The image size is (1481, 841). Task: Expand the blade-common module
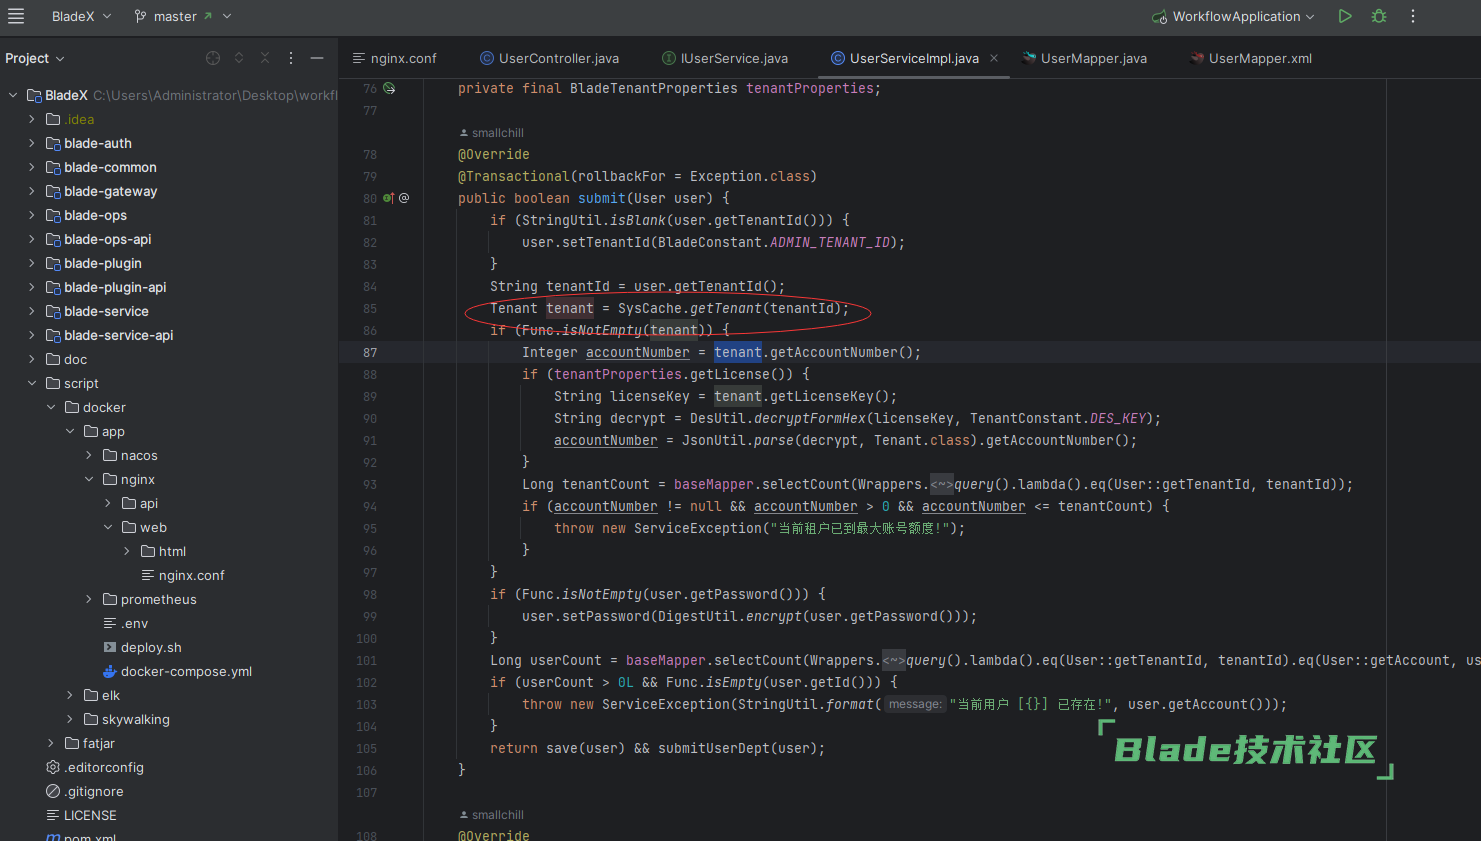click(32, 167)
